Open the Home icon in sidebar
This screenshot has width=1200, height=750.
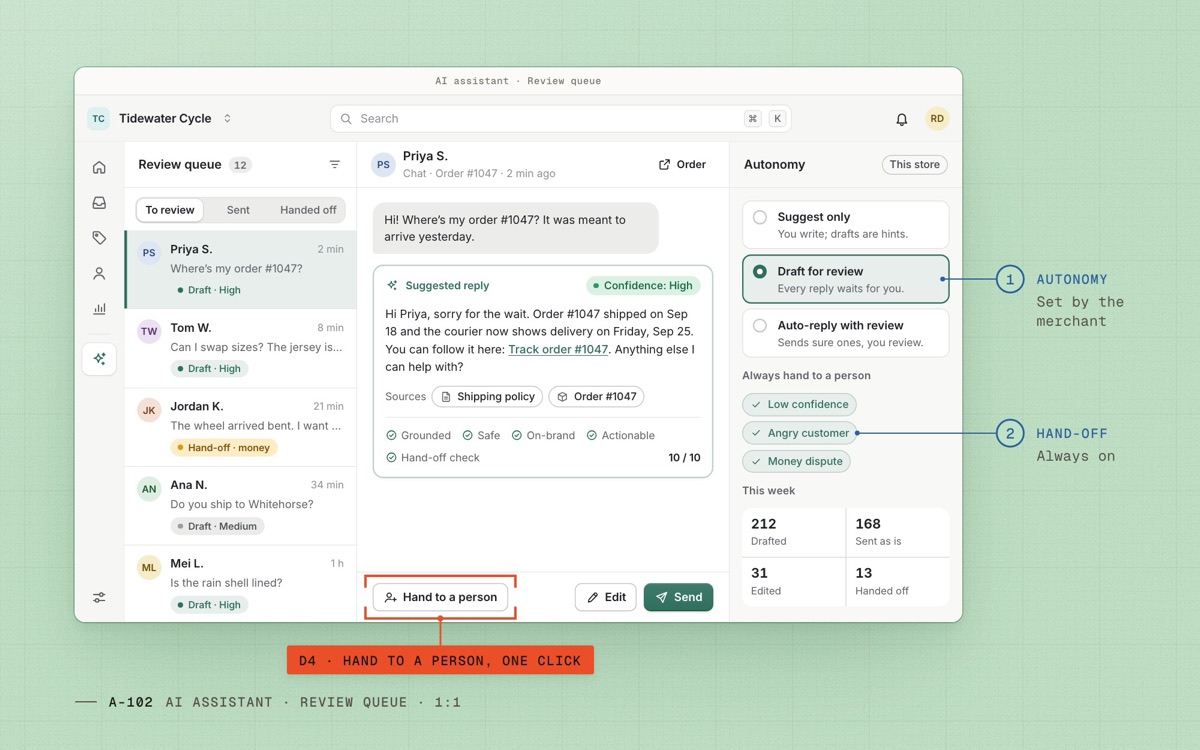coord(99,167)
